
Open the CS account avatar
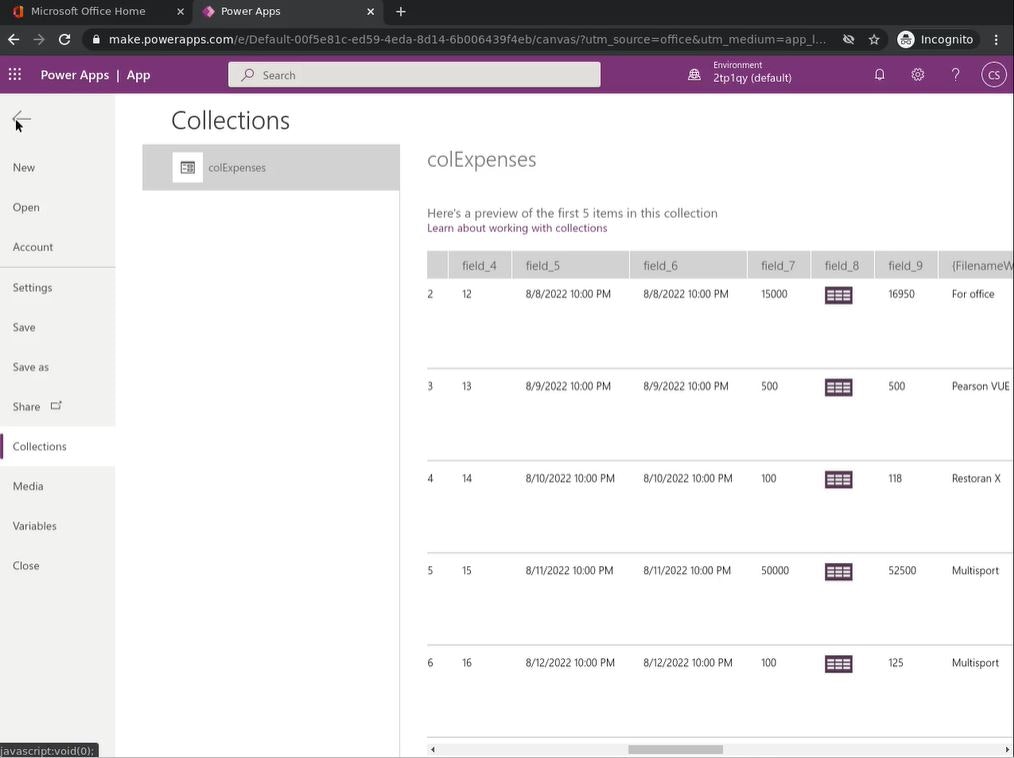tap(993, 75)
